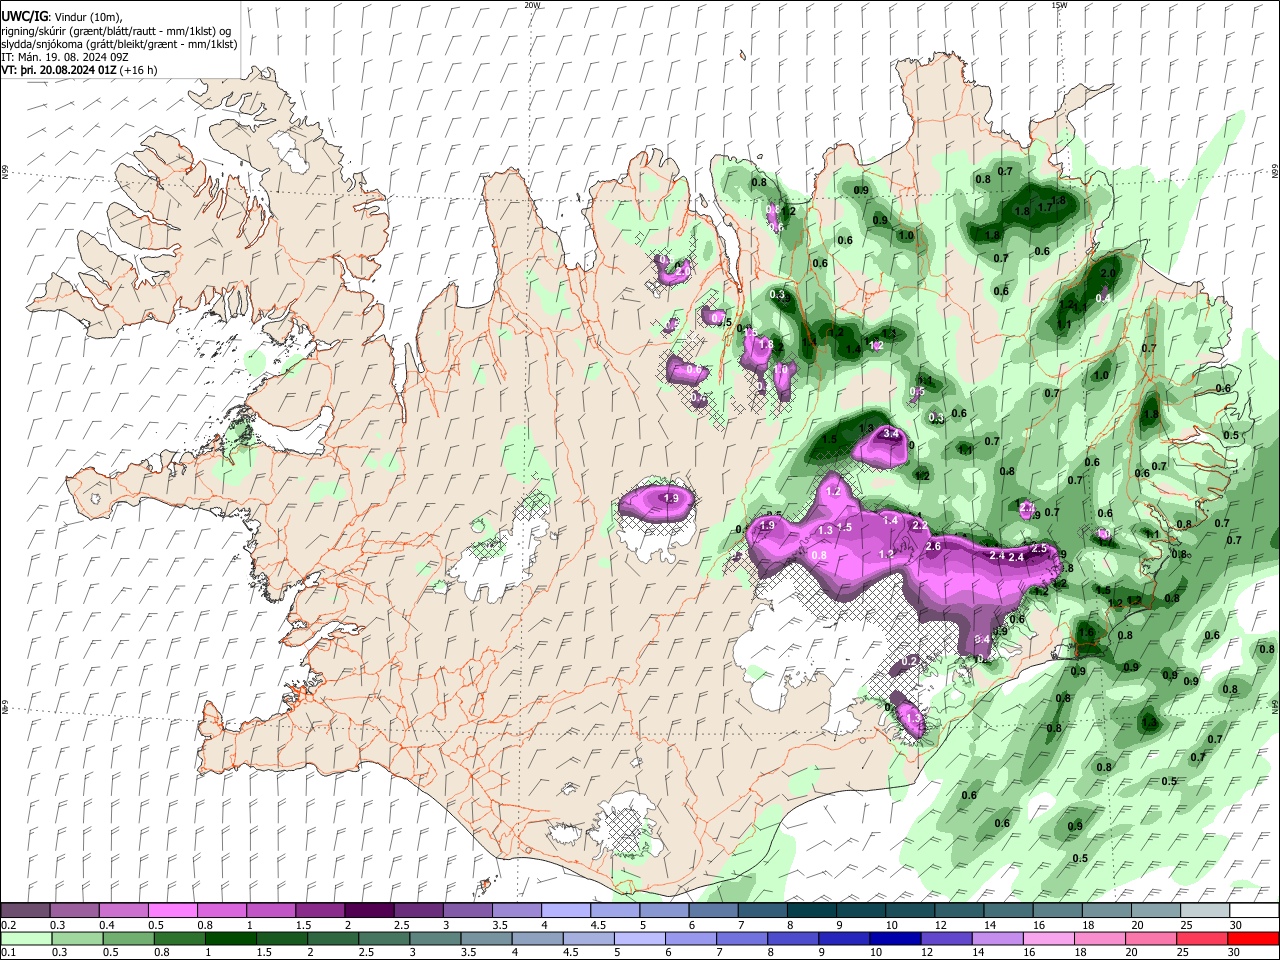Viewport: 1280px width, 960px height.
Task: Click the violet swatch labeled 12 in rain legend
Action: [x=945, y=938]
